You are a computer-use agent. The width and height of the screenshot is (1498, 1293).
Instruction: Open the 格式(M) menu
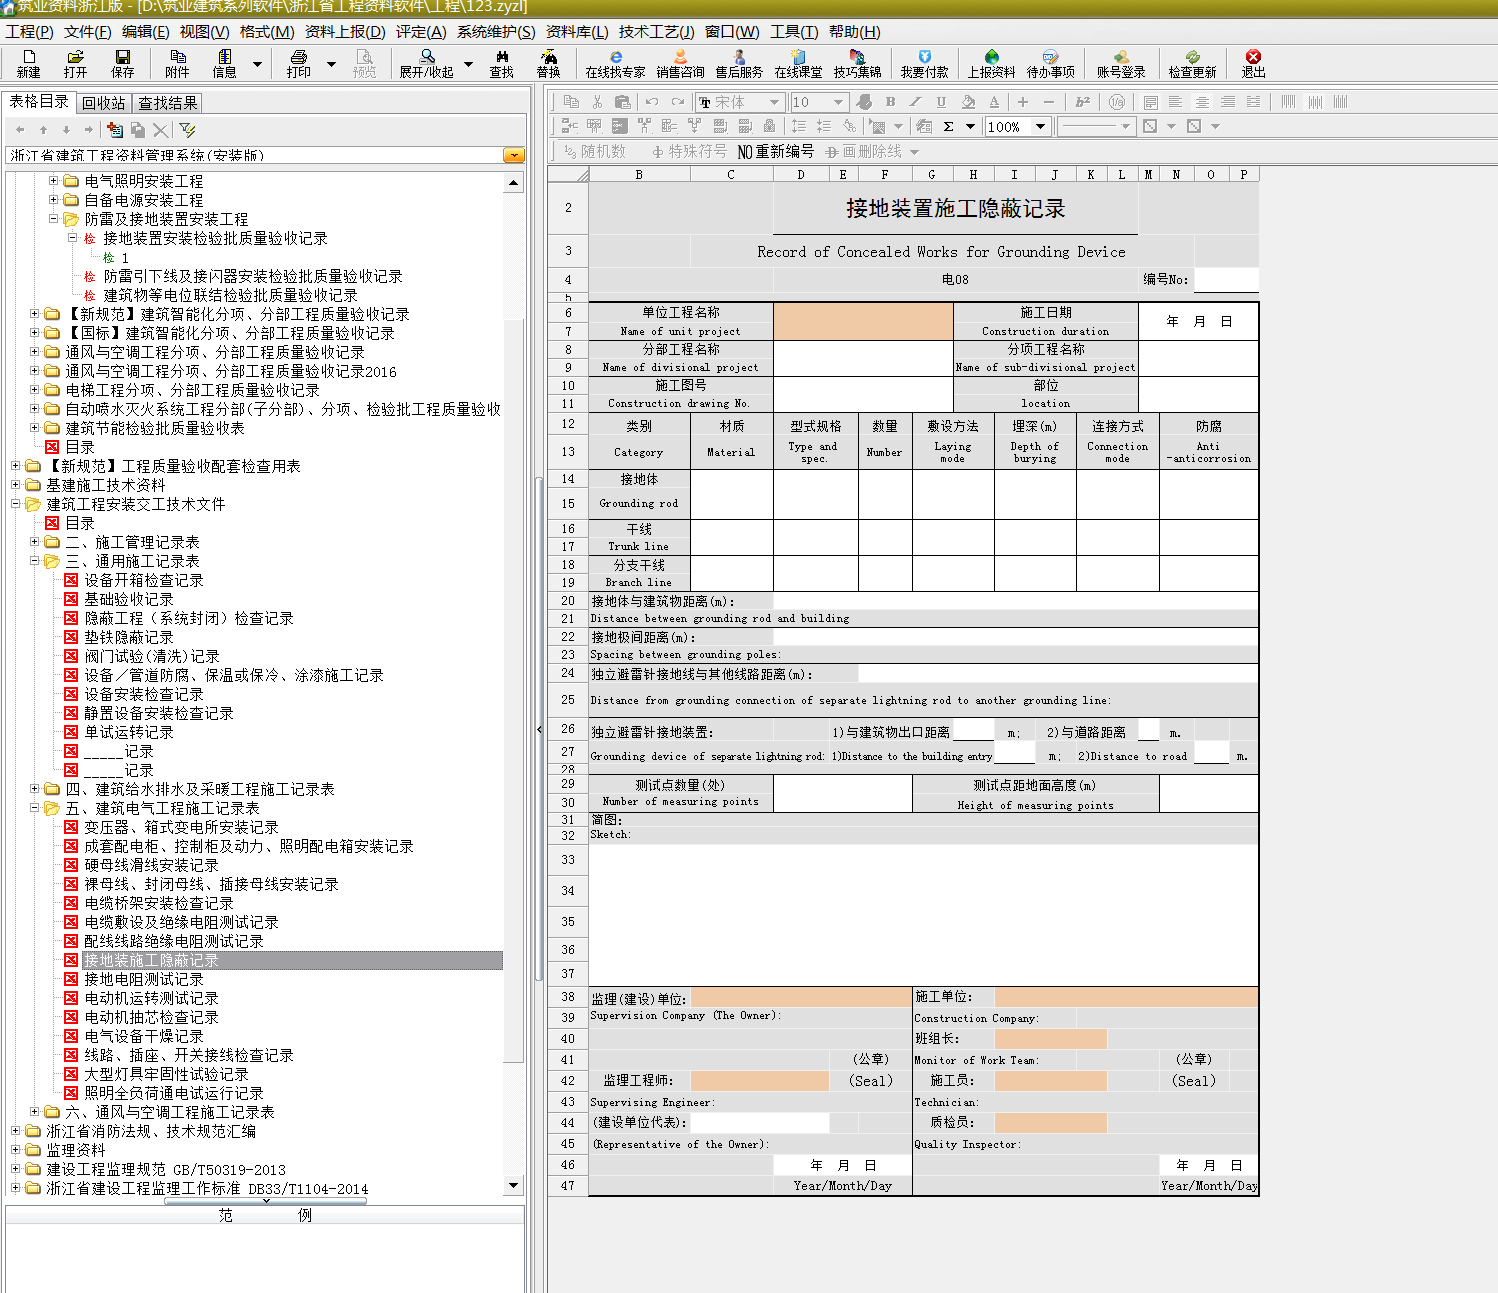(267, 32)
